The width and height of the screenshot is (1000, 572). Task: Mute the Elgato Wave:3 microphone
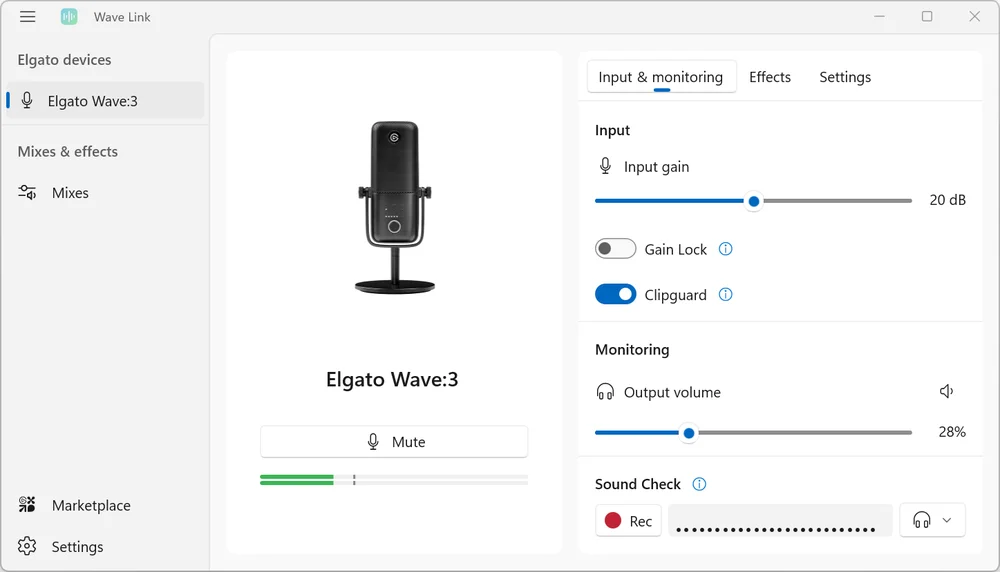(x=394, y=441)
